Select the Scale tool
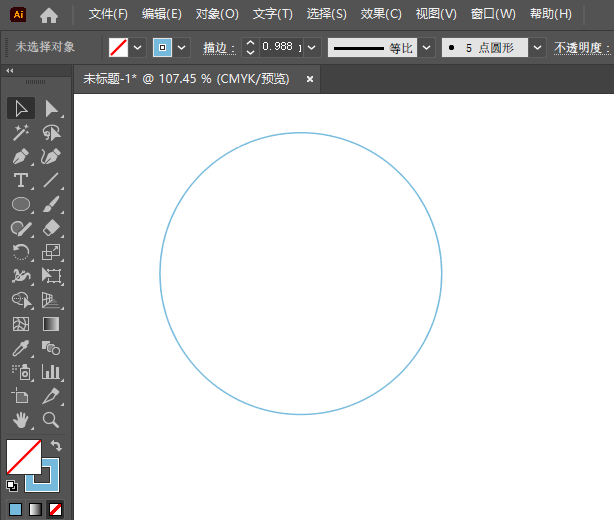The height and width of the screenshot is (520, 614). point(51,252)
